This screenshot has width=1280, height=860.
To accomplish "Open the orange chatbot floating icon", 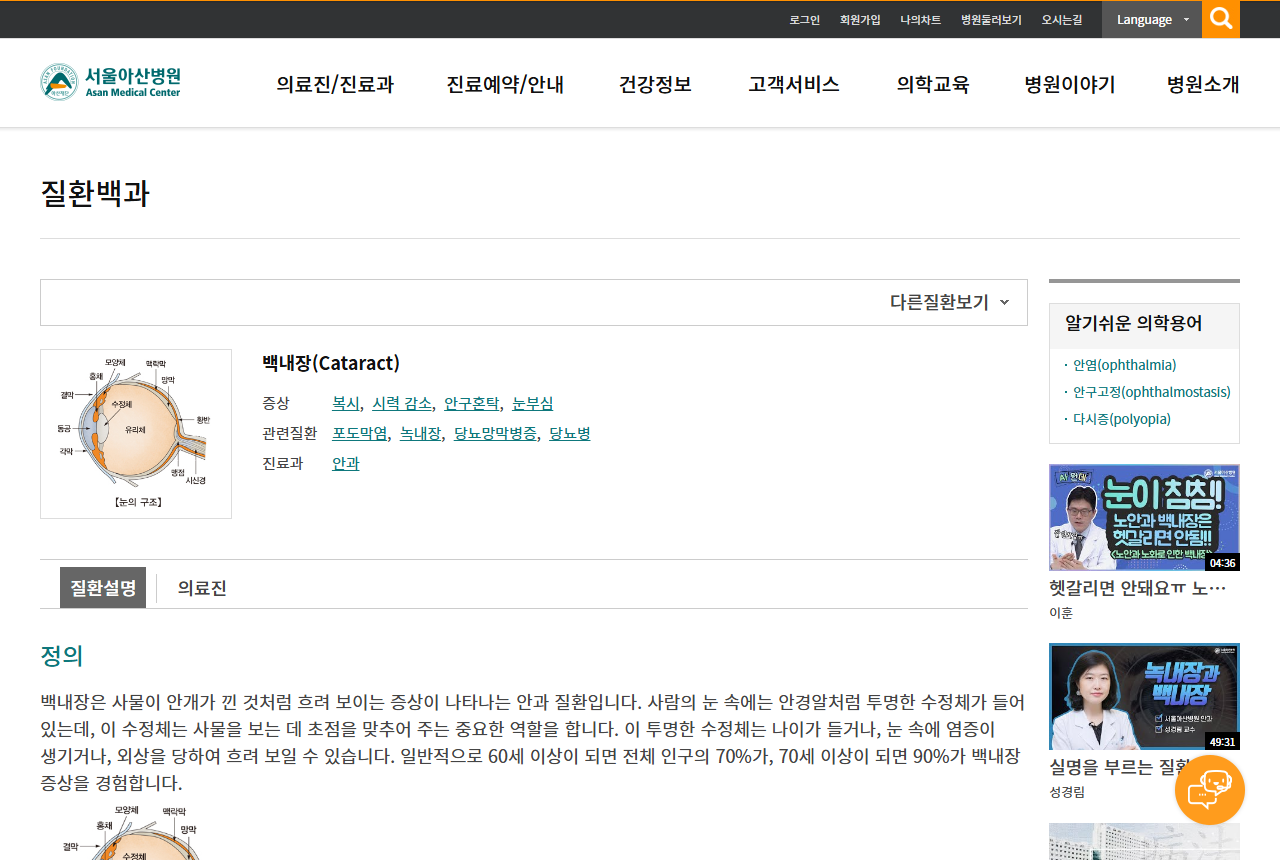I will click(x=1210, y=790).
